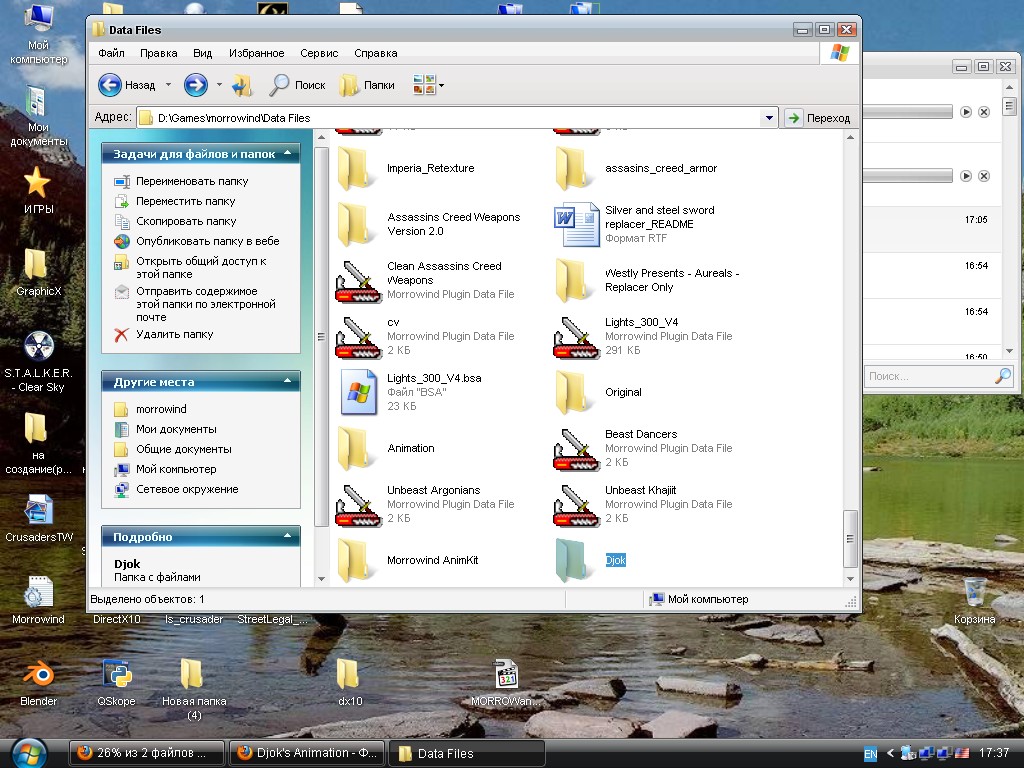Image resolution: width=1024 pixels, height=768 pixels.
Task: Open the Избранное menu
Action: tap(257, 53)
